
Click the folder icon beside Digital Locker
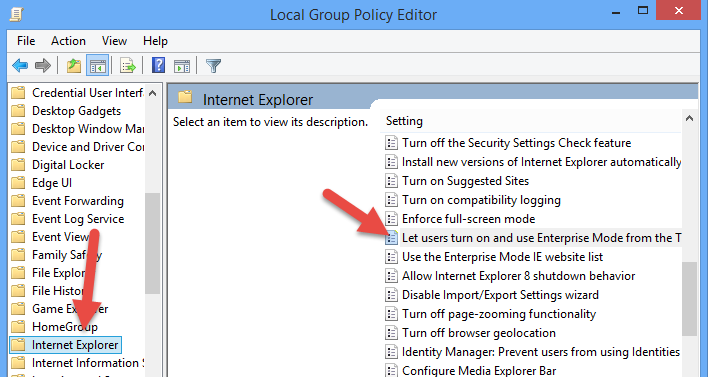tap(18, 165)
